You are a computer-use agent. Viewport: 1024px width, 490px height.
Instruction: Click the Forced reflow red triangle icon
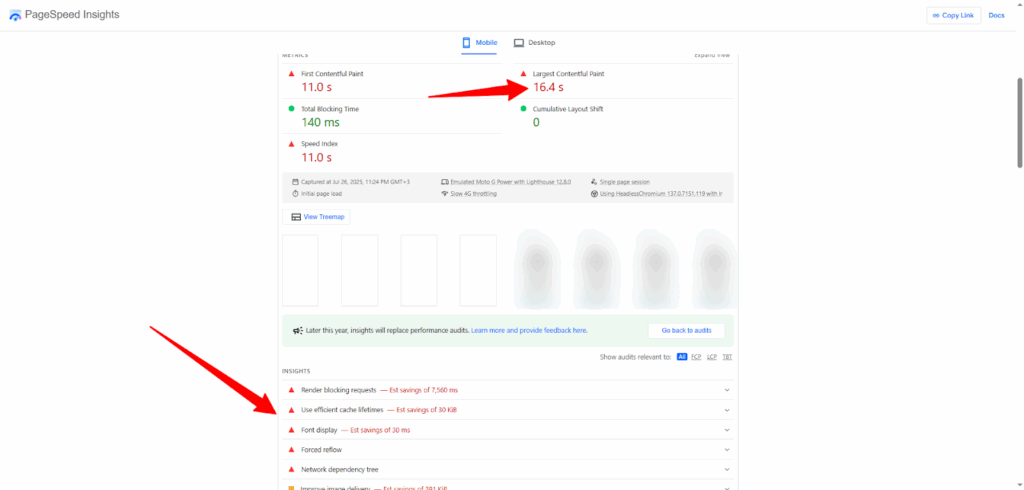pos(291,449)
